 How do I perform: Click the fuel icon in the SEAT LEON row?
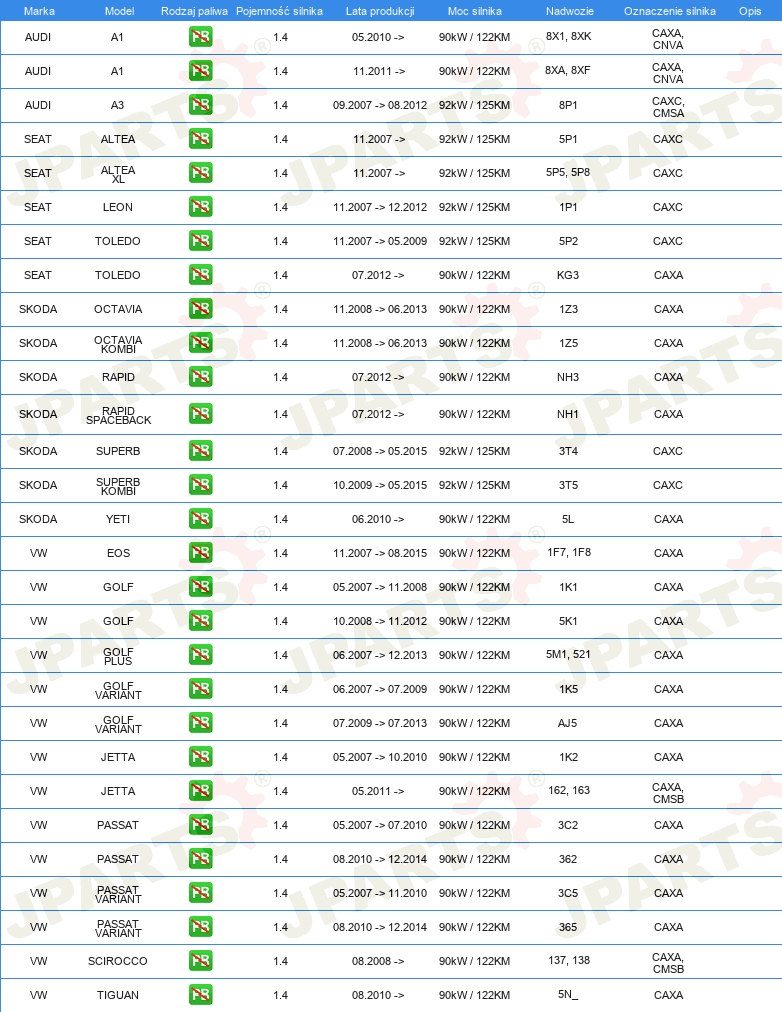pos(201,207)
